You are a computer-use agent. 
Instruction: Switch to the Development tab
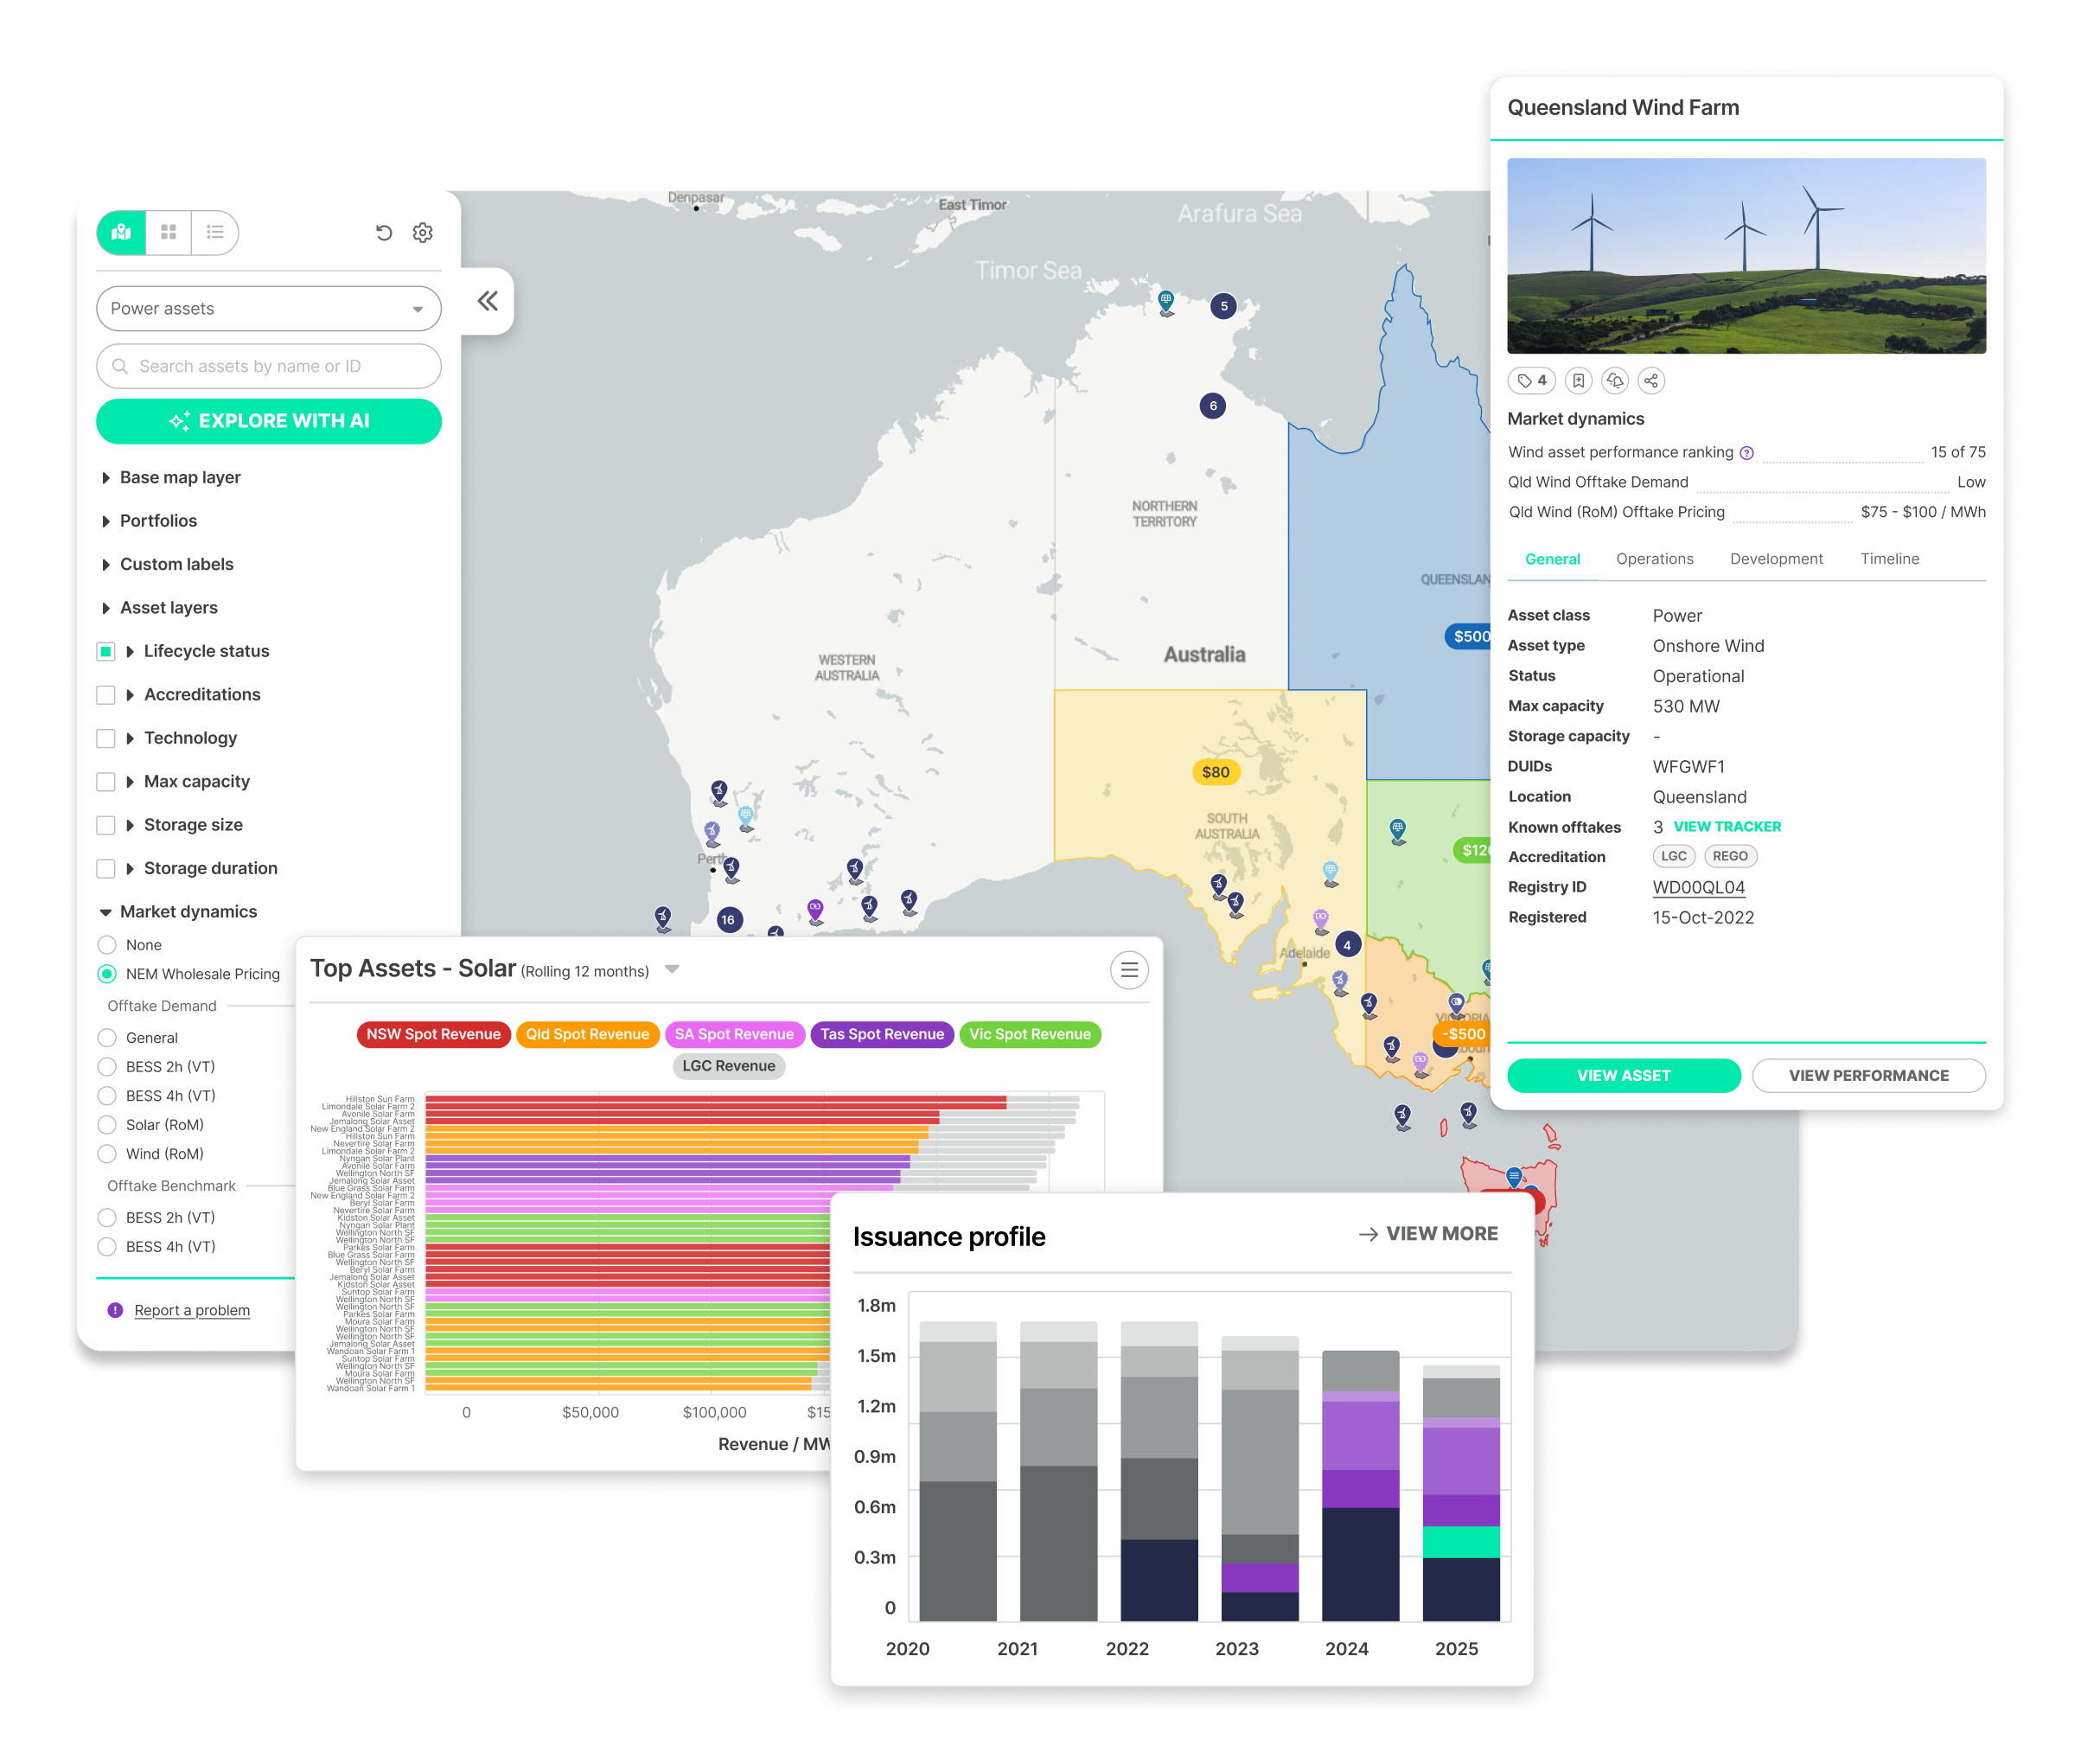click(1776, 559)
